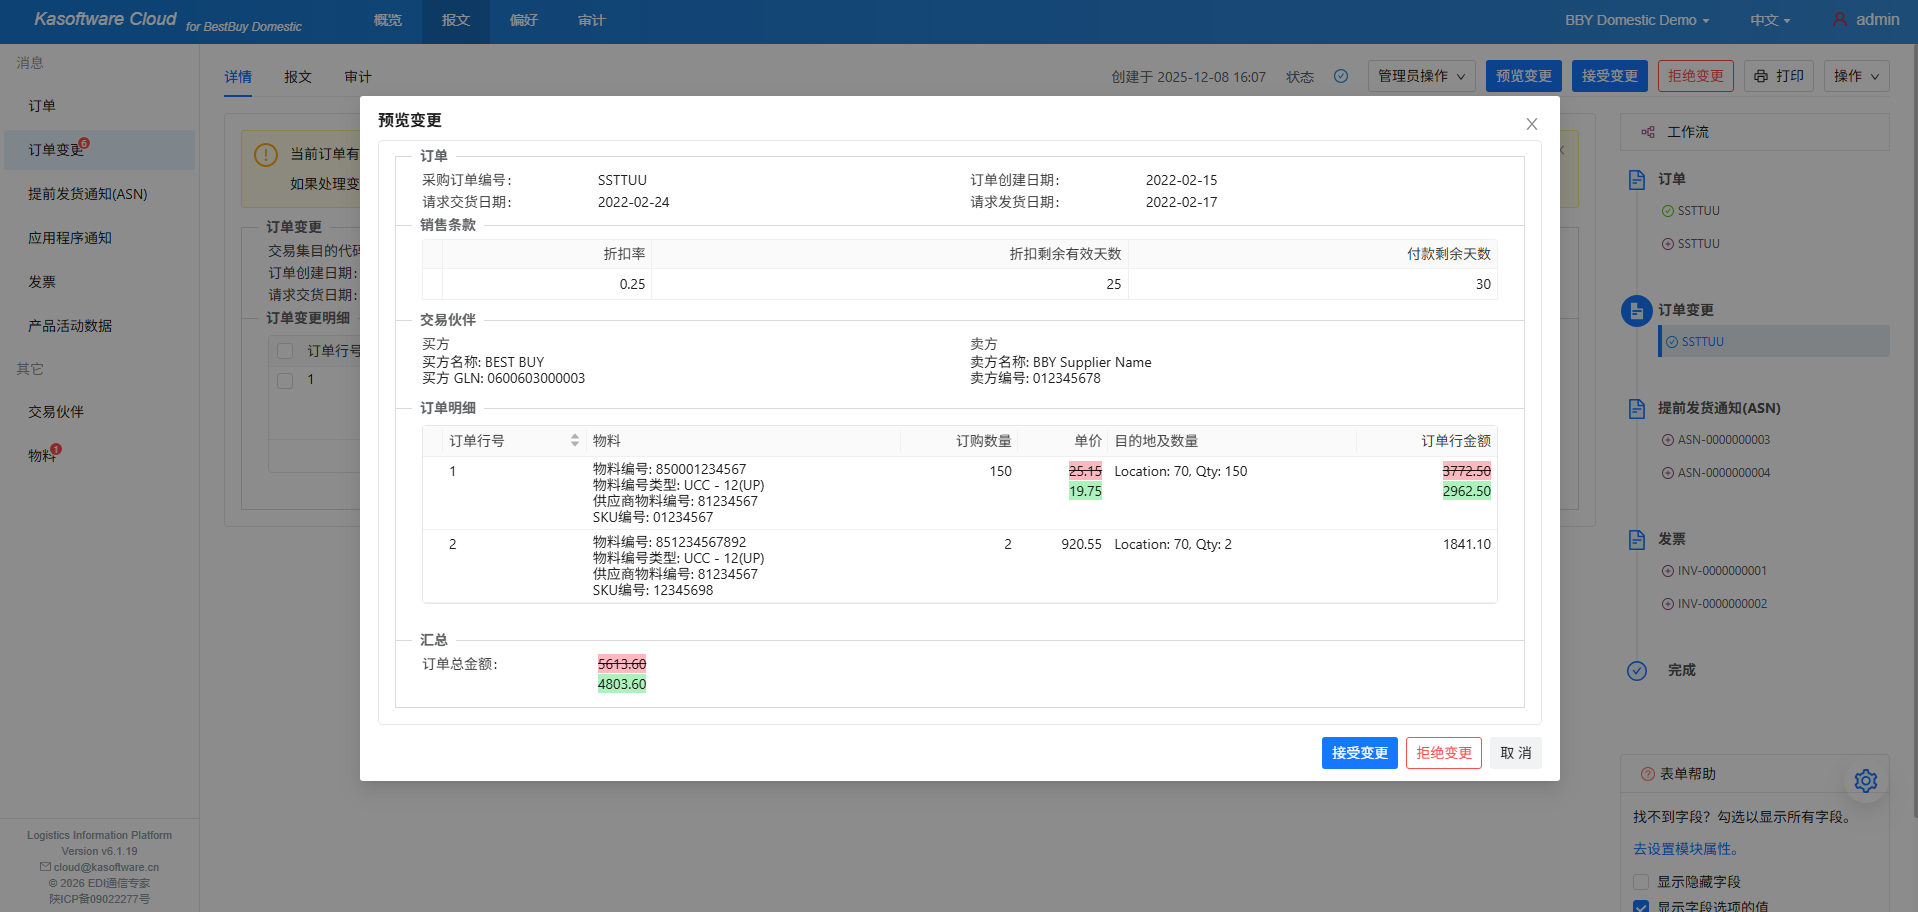The image size is (1918, 912).
Task: Click the workflow diagram icon
Action: 1647,132
